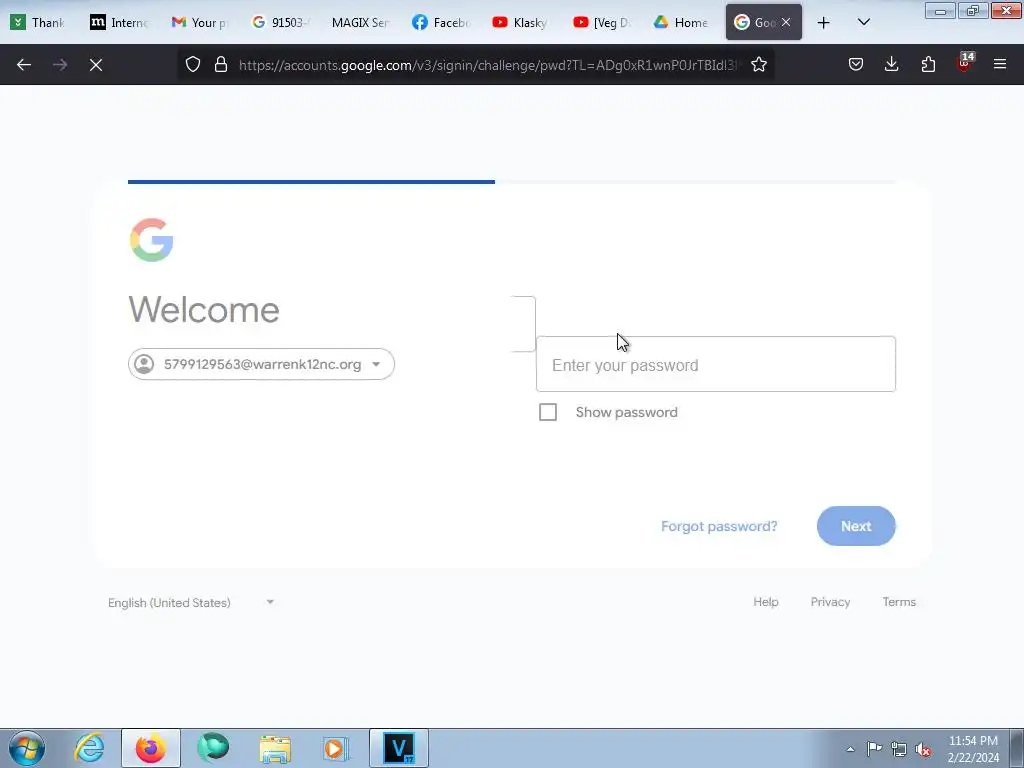Image resolution: width=1024 pixels, height=768 pixels.
Task: Click the muted volume tray icon
Action: (x=923, y=749)
